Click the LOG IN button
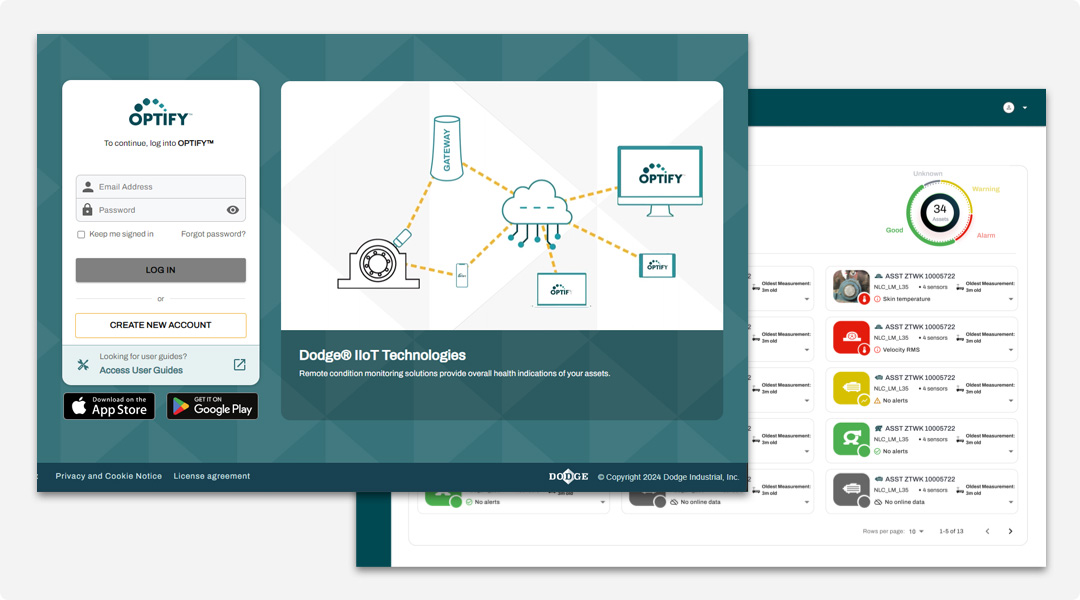 [160, 270]
